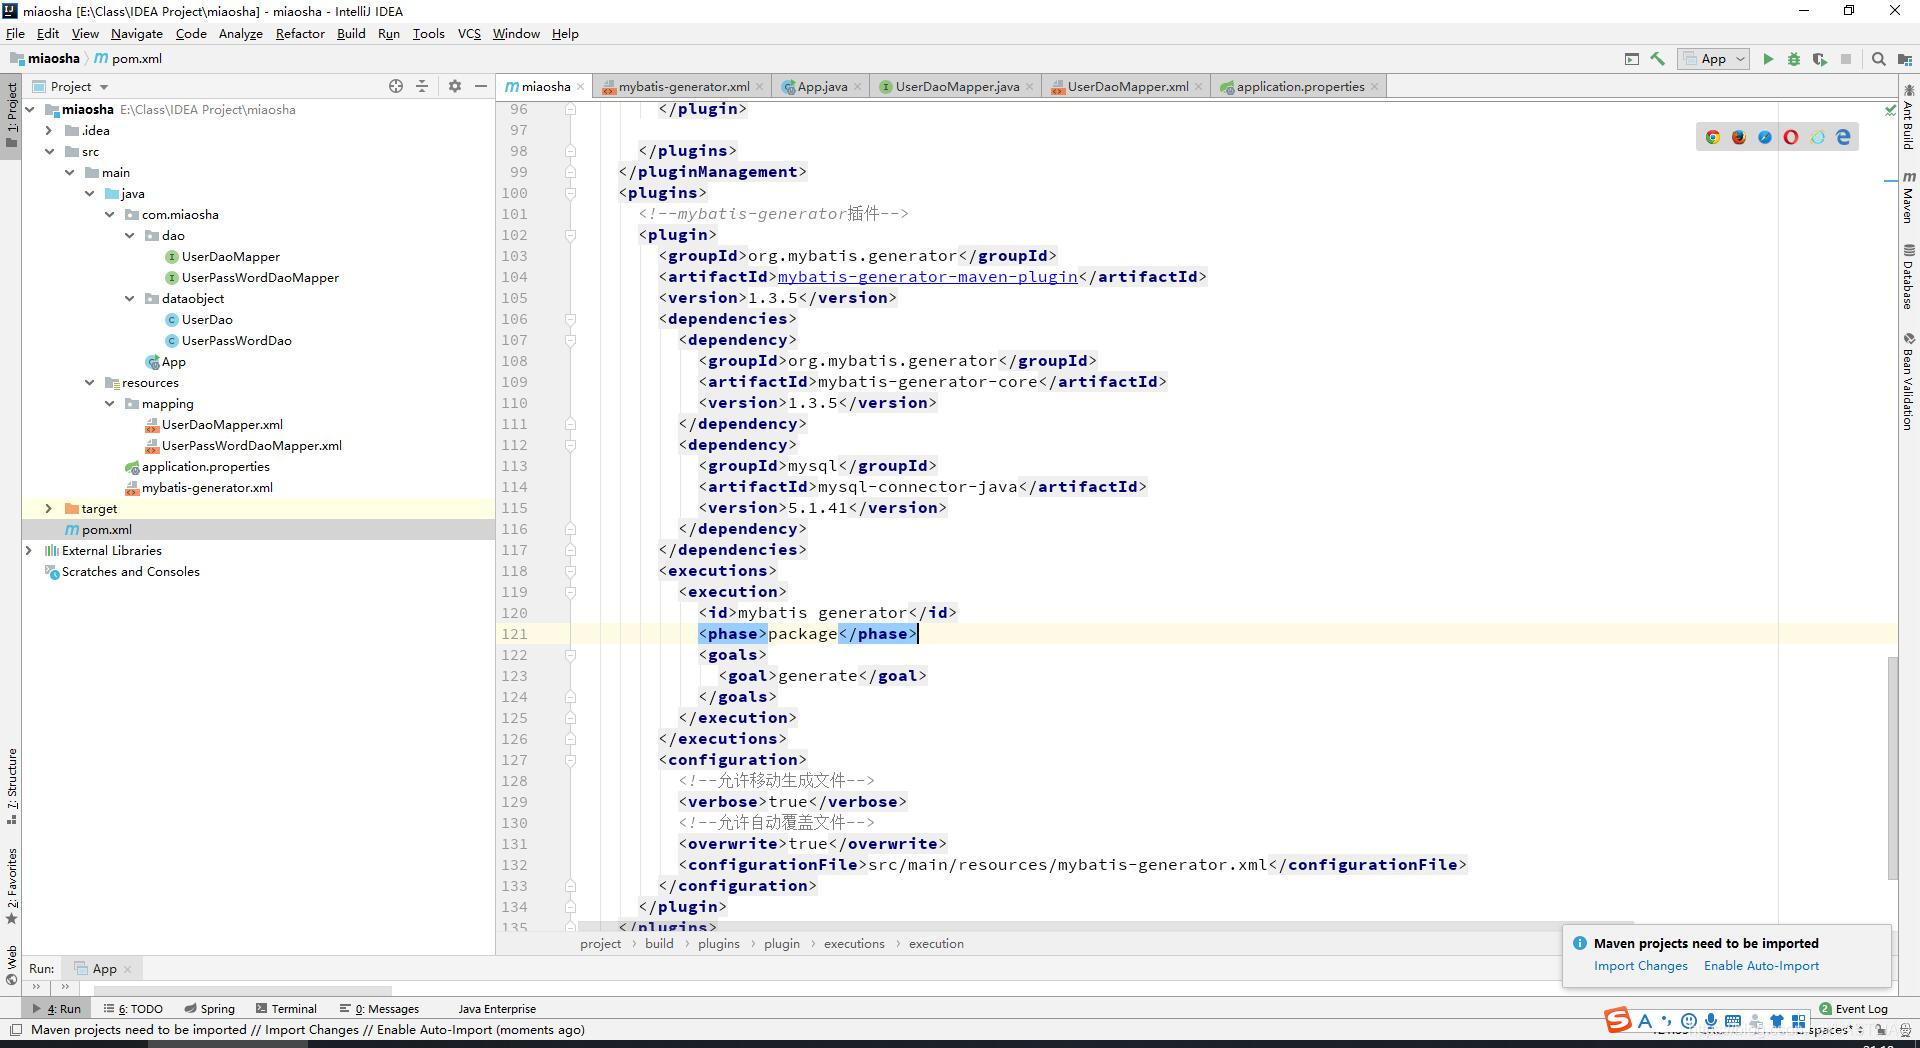Open Search Everywhere magnifier icon

[1879, 59]
